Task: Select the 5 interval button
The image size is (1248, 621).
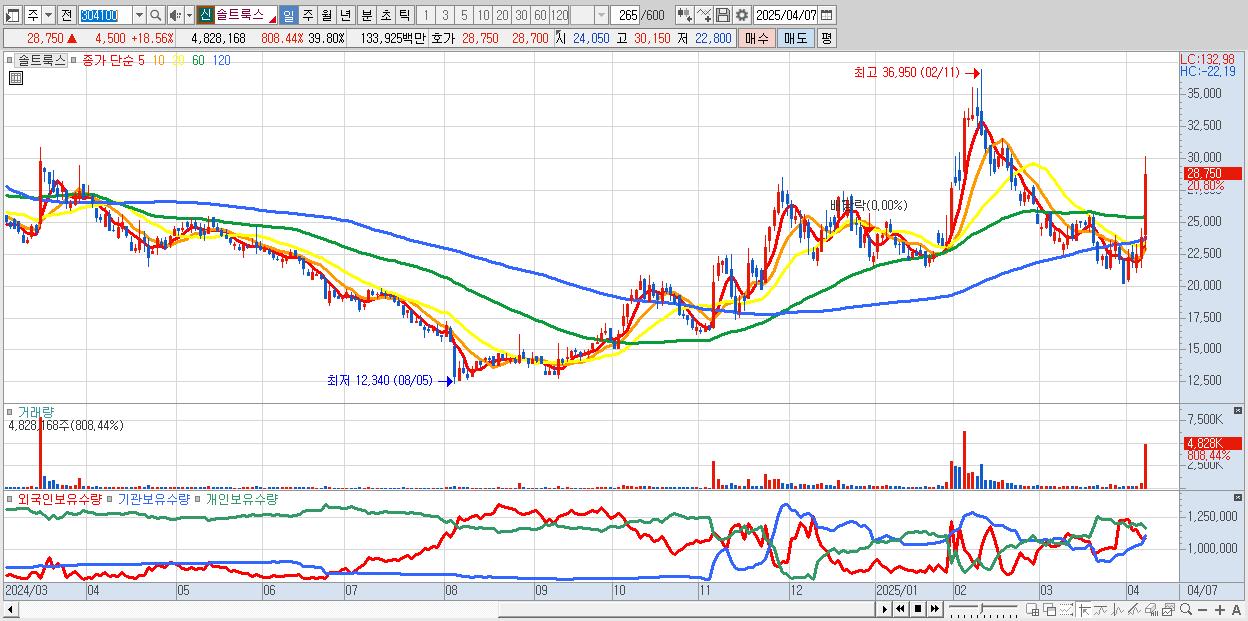Action: click(x=464, y=15)
